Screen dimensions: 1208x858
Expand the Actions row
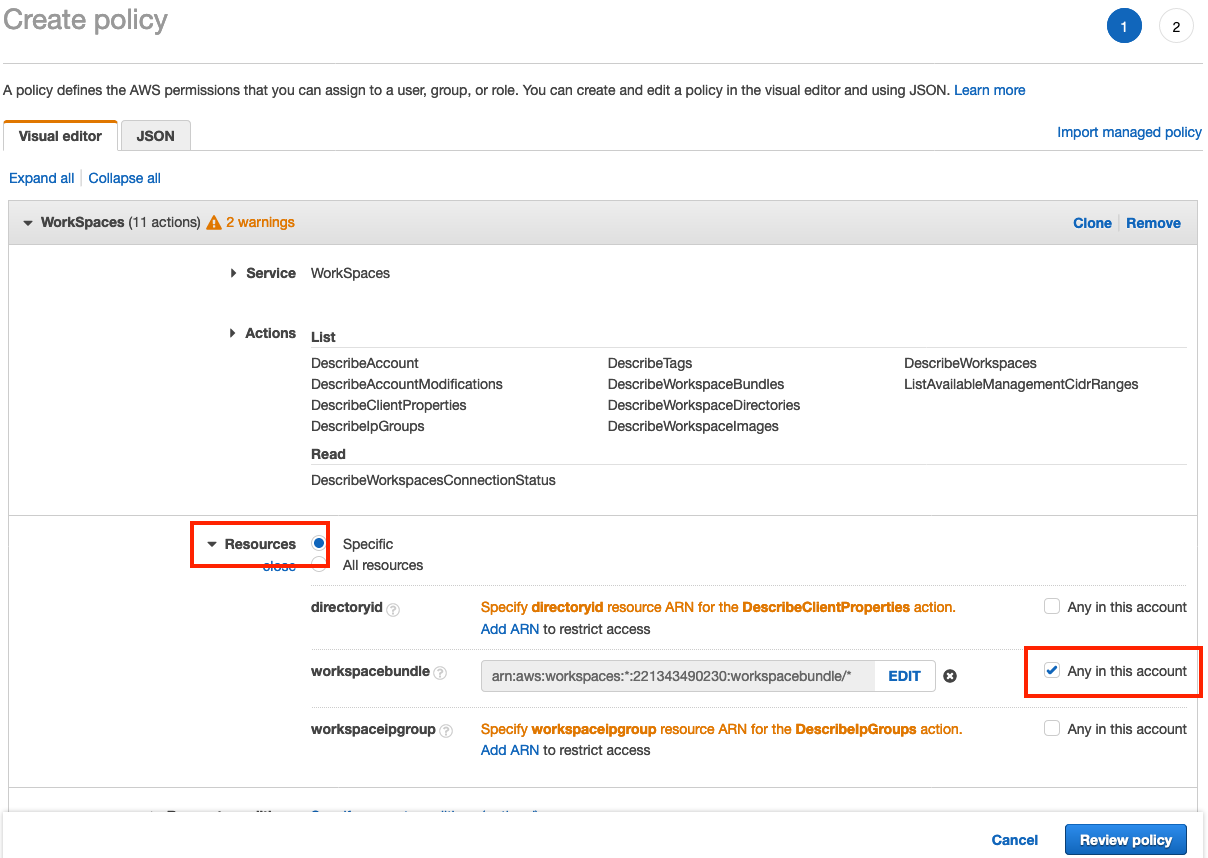tap(233, 333)
